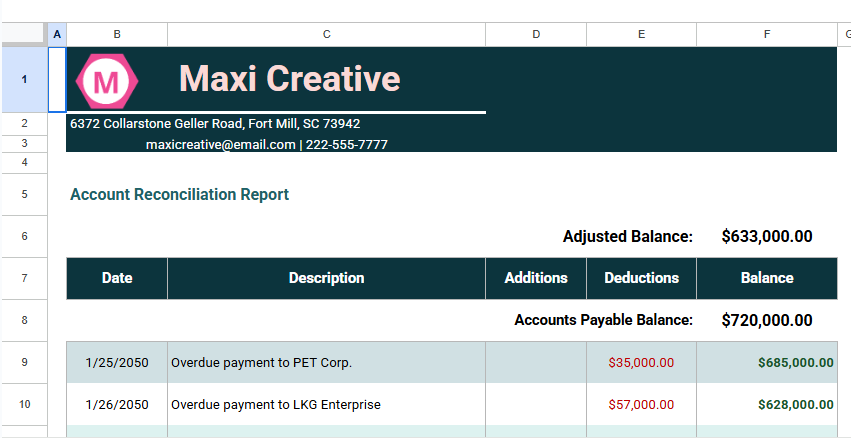The image size is (851, 438).
Task: Select column C header
Action: (x=326, y=34)
